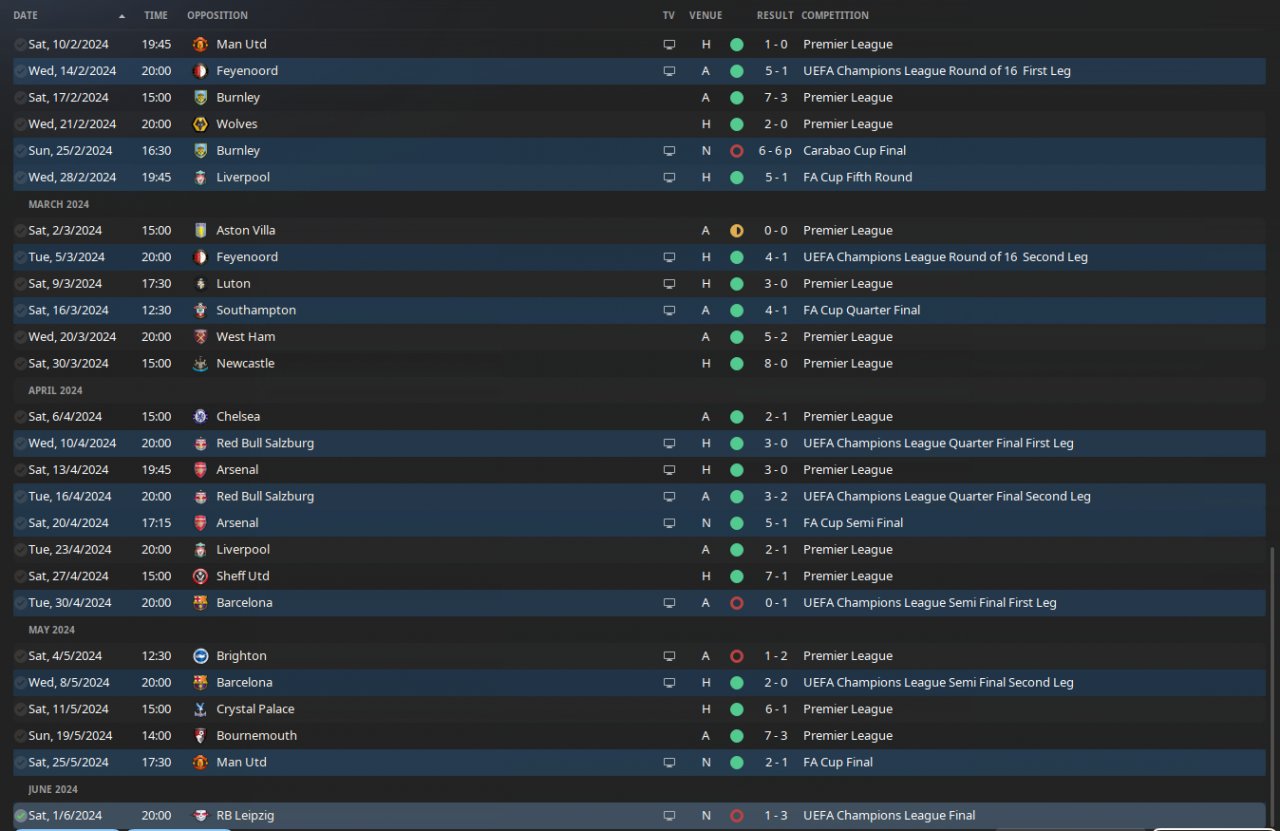Open the Man Utd FA Cup Final opponent link
Screen dimensions: 1280x831
[241, 762]
